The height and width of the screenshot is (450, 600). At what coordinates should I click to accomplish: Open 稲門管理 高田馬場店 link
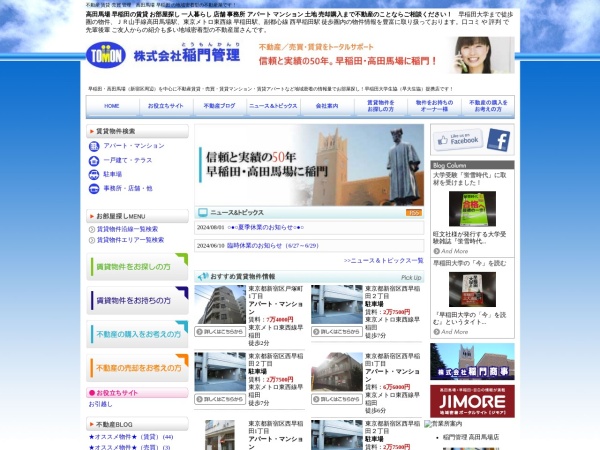(471, 437)
